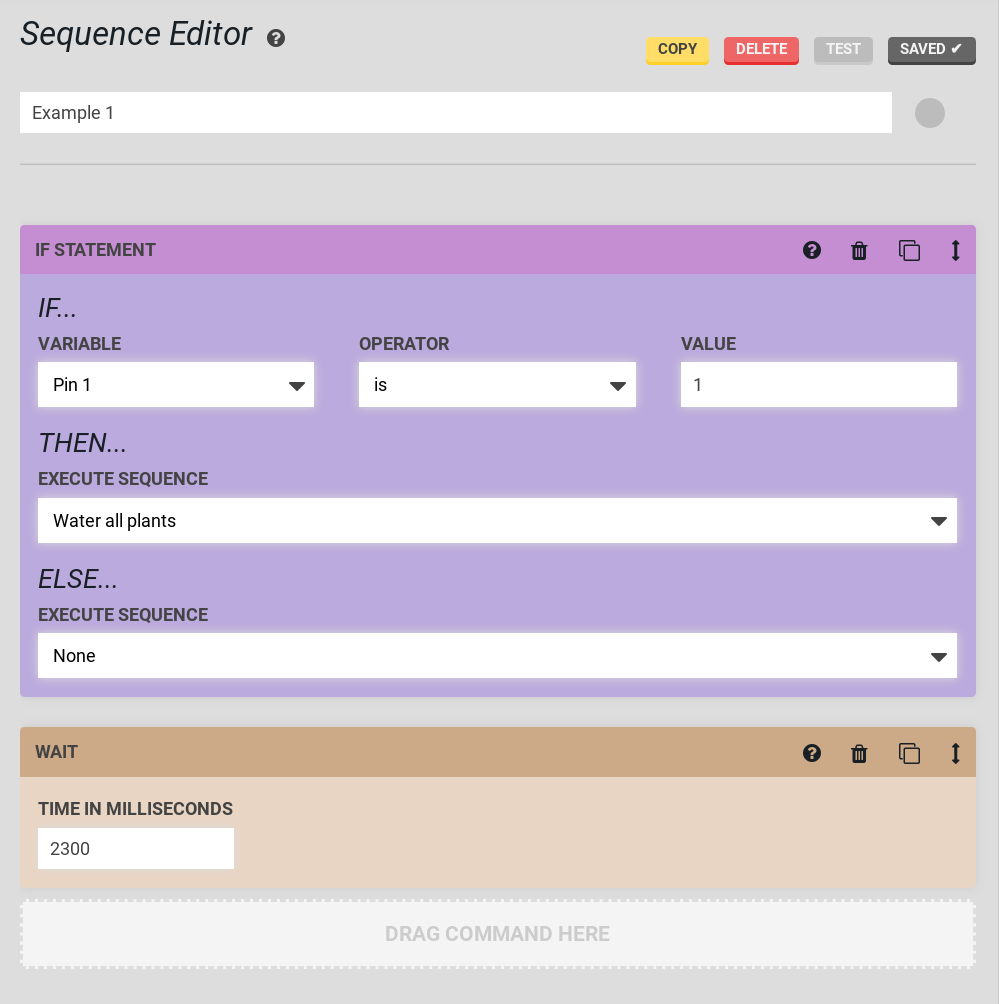Viewport: 999px width, 1004px height.
Task: Open the Sequence Editor help question mark
Action: pyautogui.click(x=274, y=38)
